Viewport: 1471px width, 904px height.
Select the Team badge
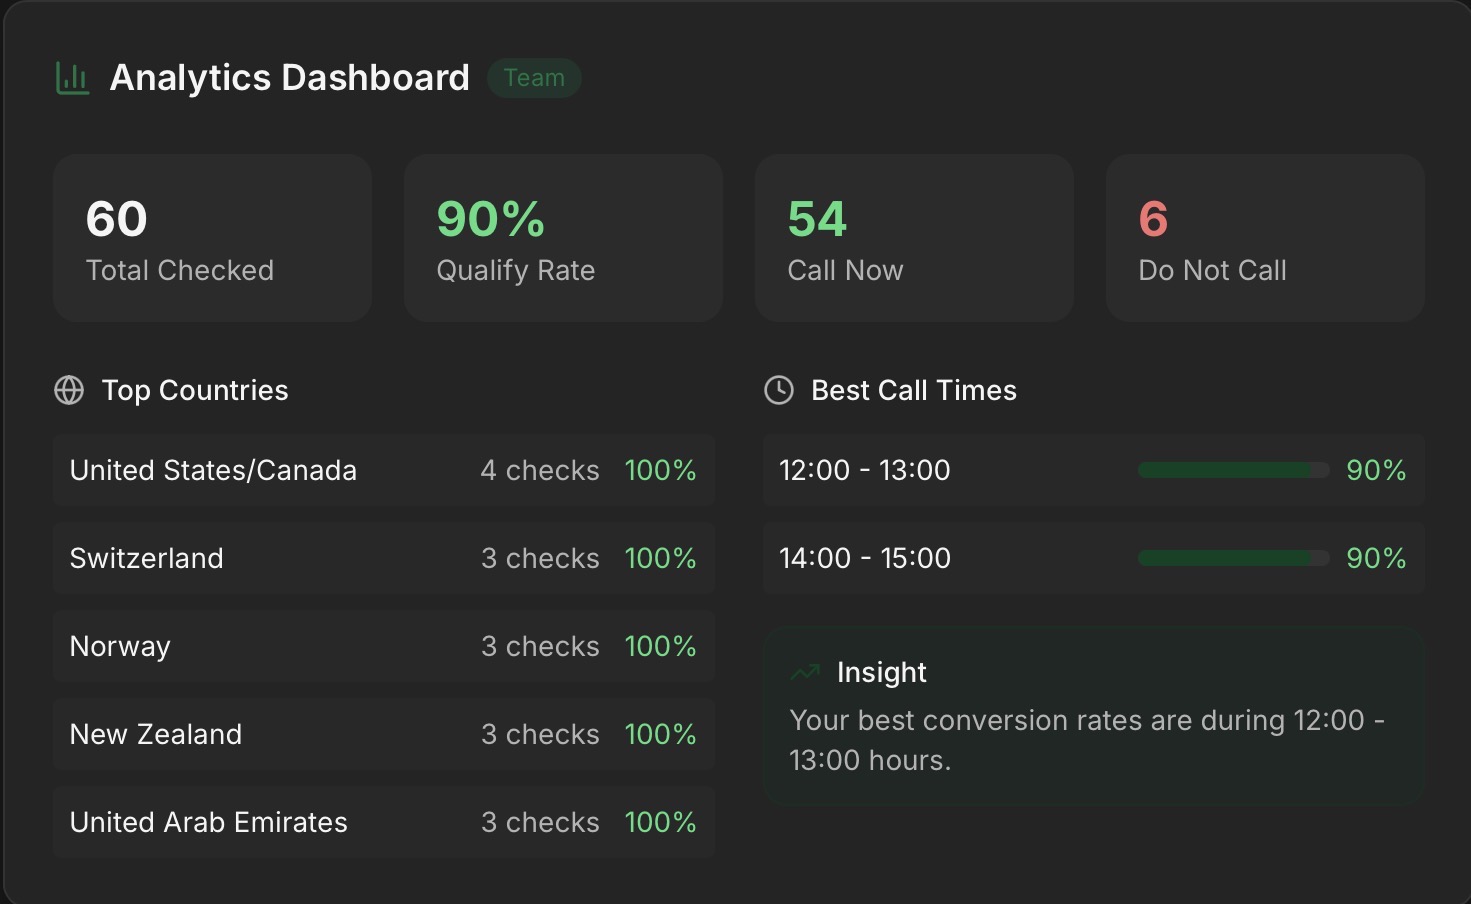click(534, 78)
